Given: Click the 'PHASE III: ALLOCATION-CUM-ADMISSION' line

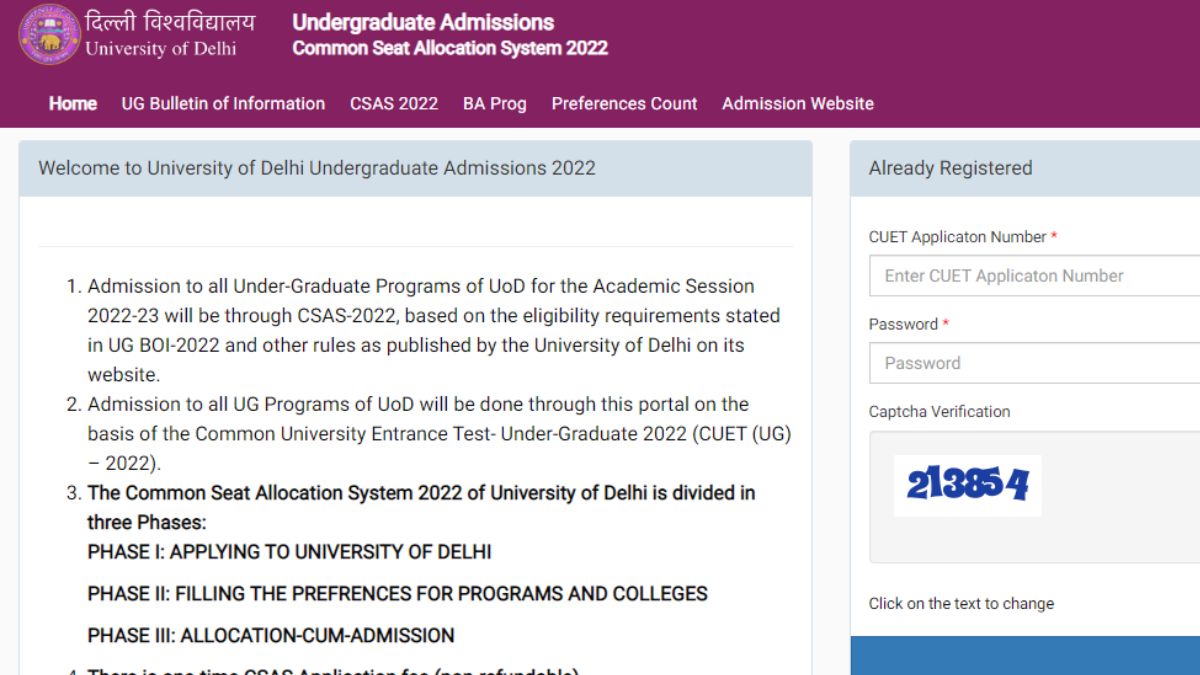Looking at the screenshot, I should coord(271,635).
